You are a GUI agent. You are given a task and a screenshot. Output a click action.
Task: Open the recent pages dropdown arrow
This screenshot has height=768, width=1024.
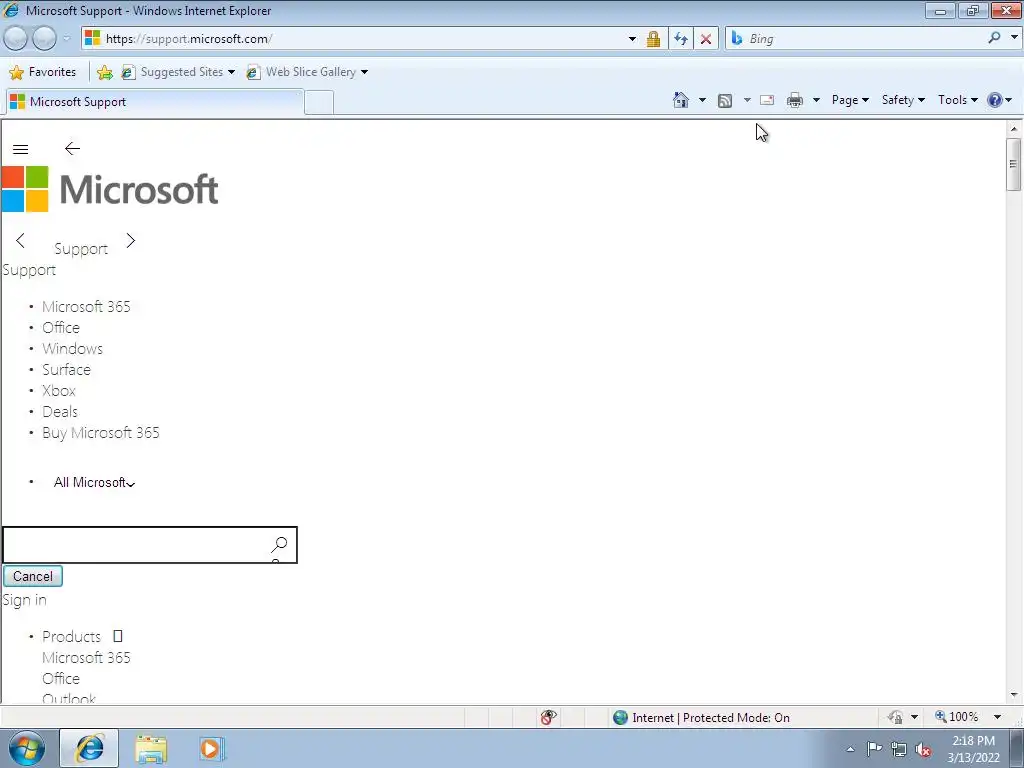67,39
